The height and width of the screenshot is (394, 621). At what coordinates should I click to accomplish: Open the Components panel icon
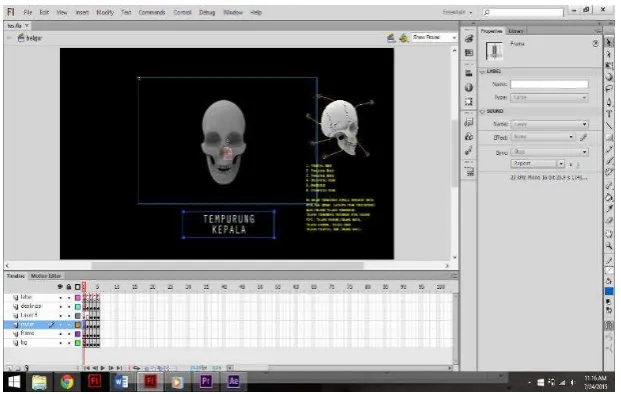click(x=469, y=137)
